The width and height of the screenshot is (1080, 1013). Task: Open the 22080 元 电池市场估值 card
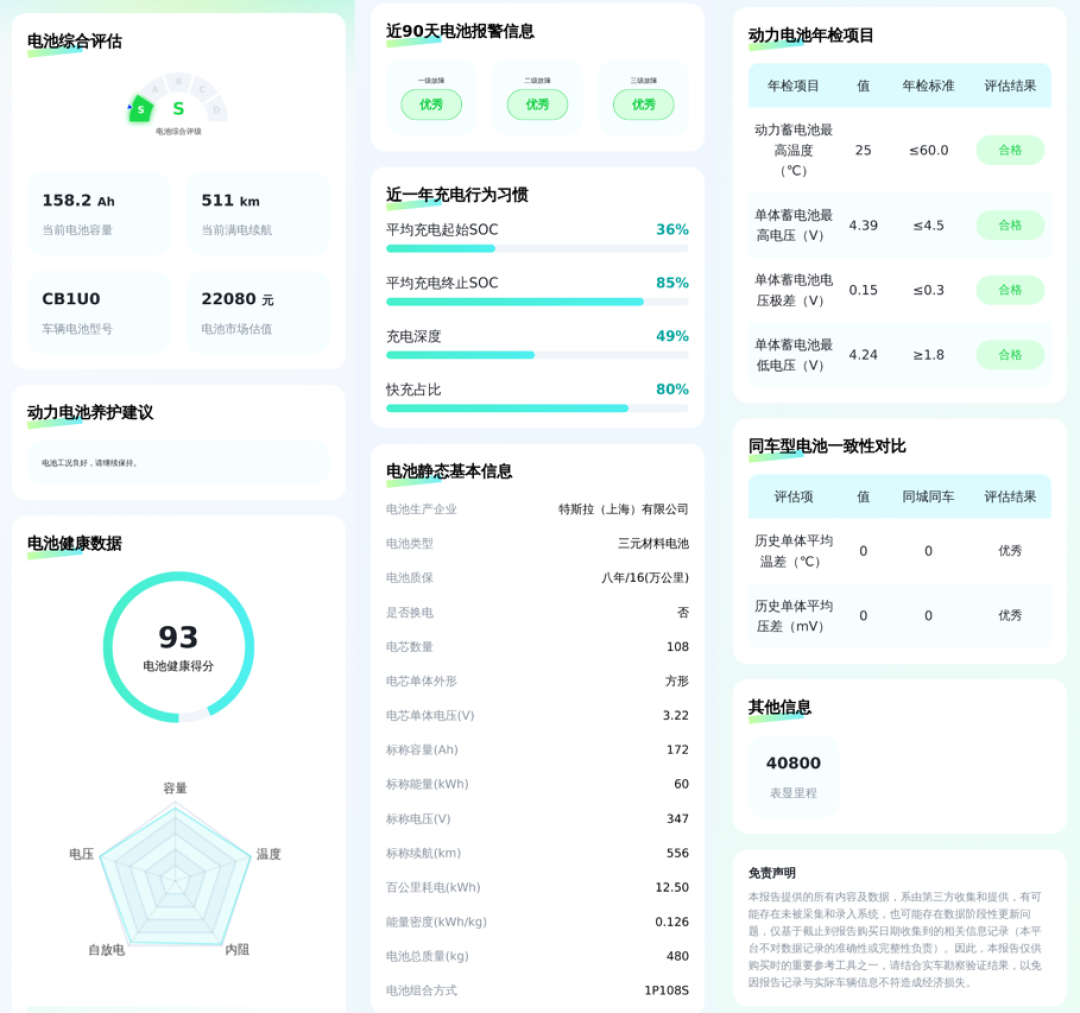click(x=258, y=313)
